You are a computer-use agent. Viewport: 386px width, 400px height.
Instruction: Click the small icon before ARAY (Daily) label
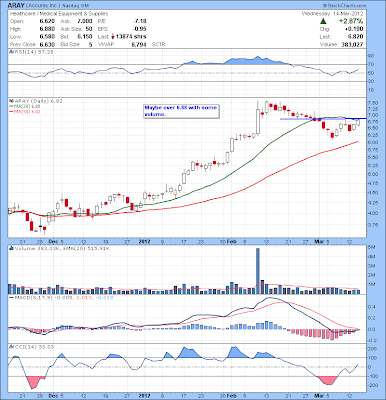click(11, 101)
